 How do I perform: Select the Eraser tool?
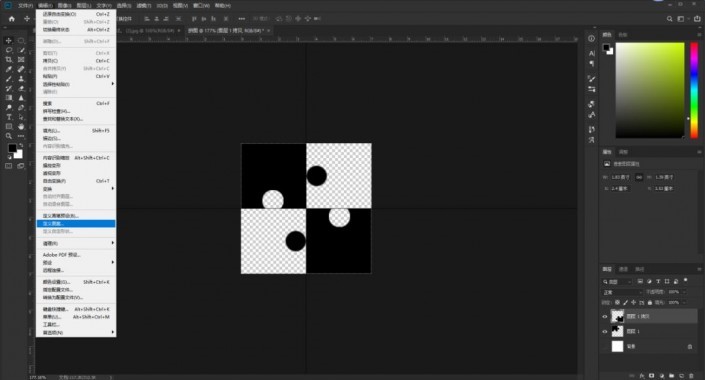point(21,88)
